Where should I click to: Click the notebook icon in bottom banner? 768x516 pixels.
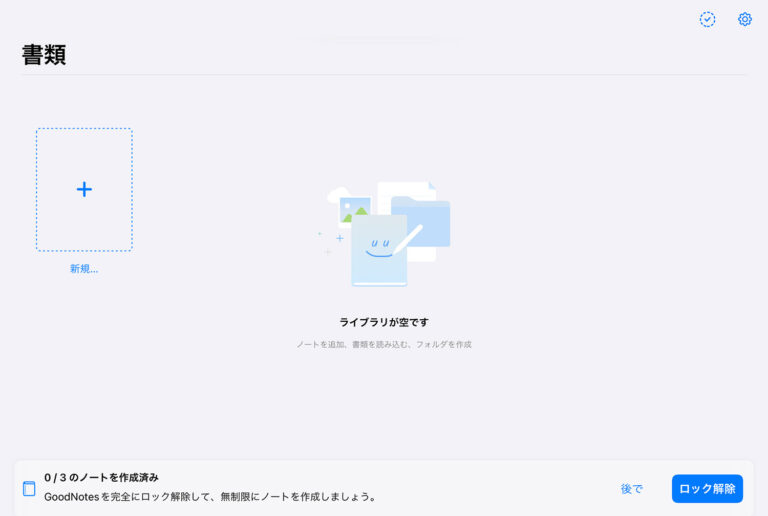point(29,489)
